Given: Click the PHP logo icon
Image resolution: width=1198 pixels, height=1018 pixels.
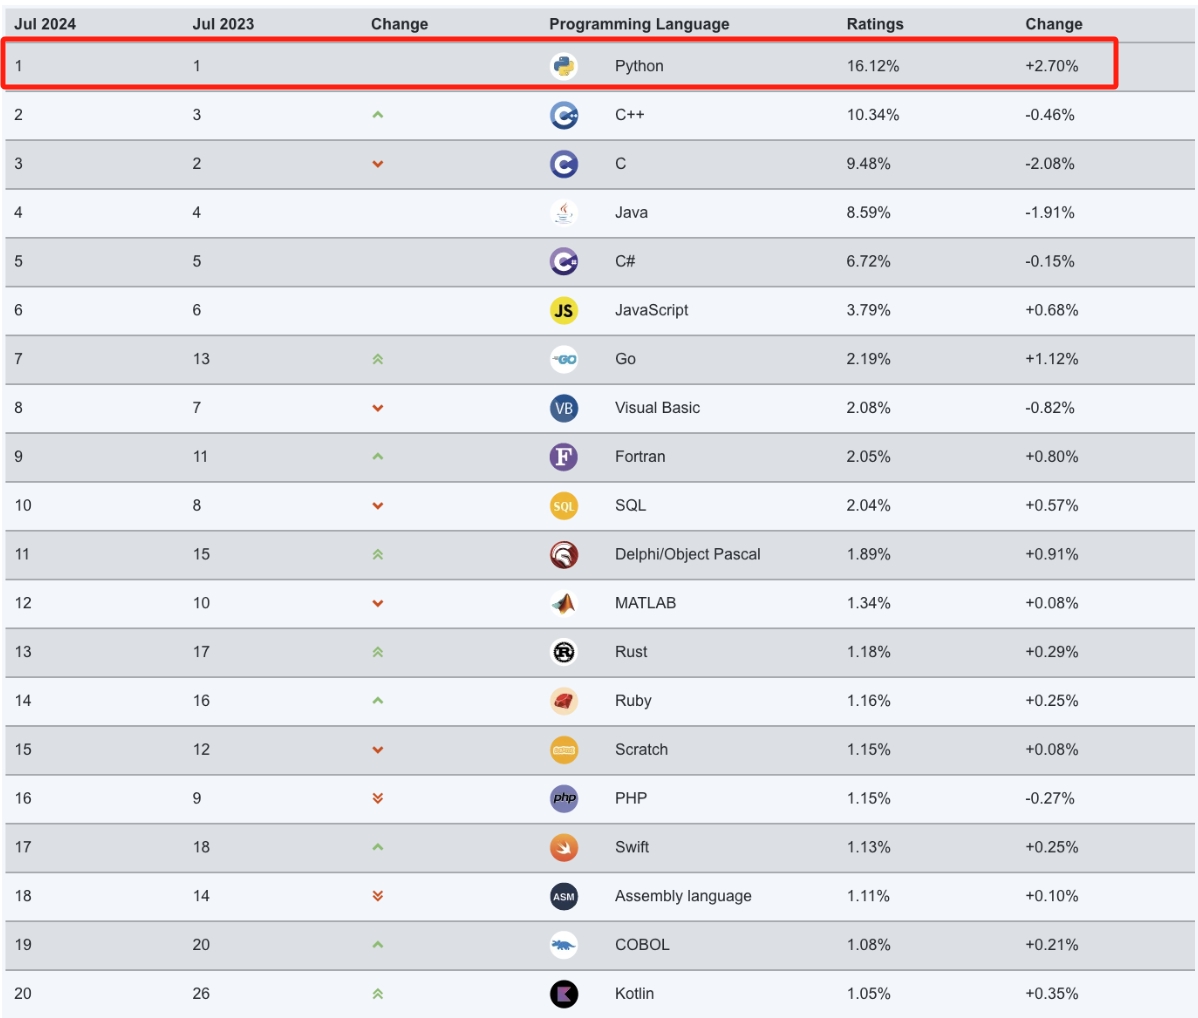Looking at the screenshot, I should [x=564, y=798].
